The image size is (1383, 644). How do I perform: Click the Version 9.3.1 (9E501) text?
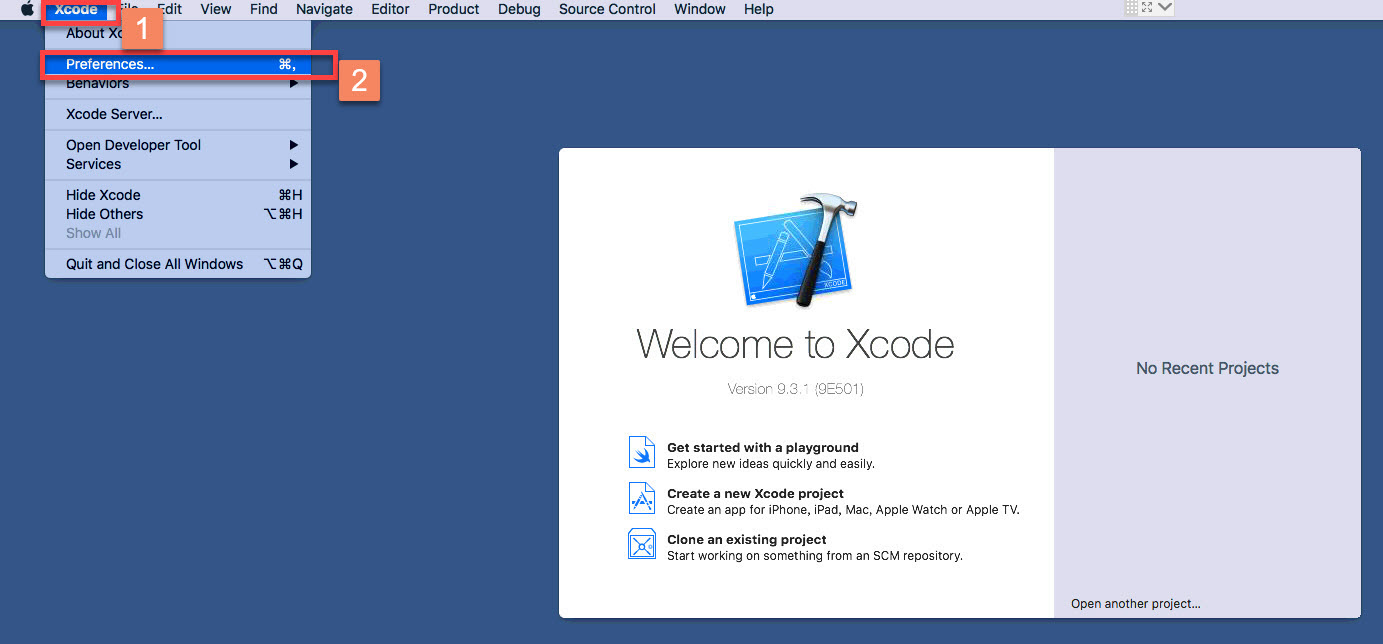(x=795, y=389)
